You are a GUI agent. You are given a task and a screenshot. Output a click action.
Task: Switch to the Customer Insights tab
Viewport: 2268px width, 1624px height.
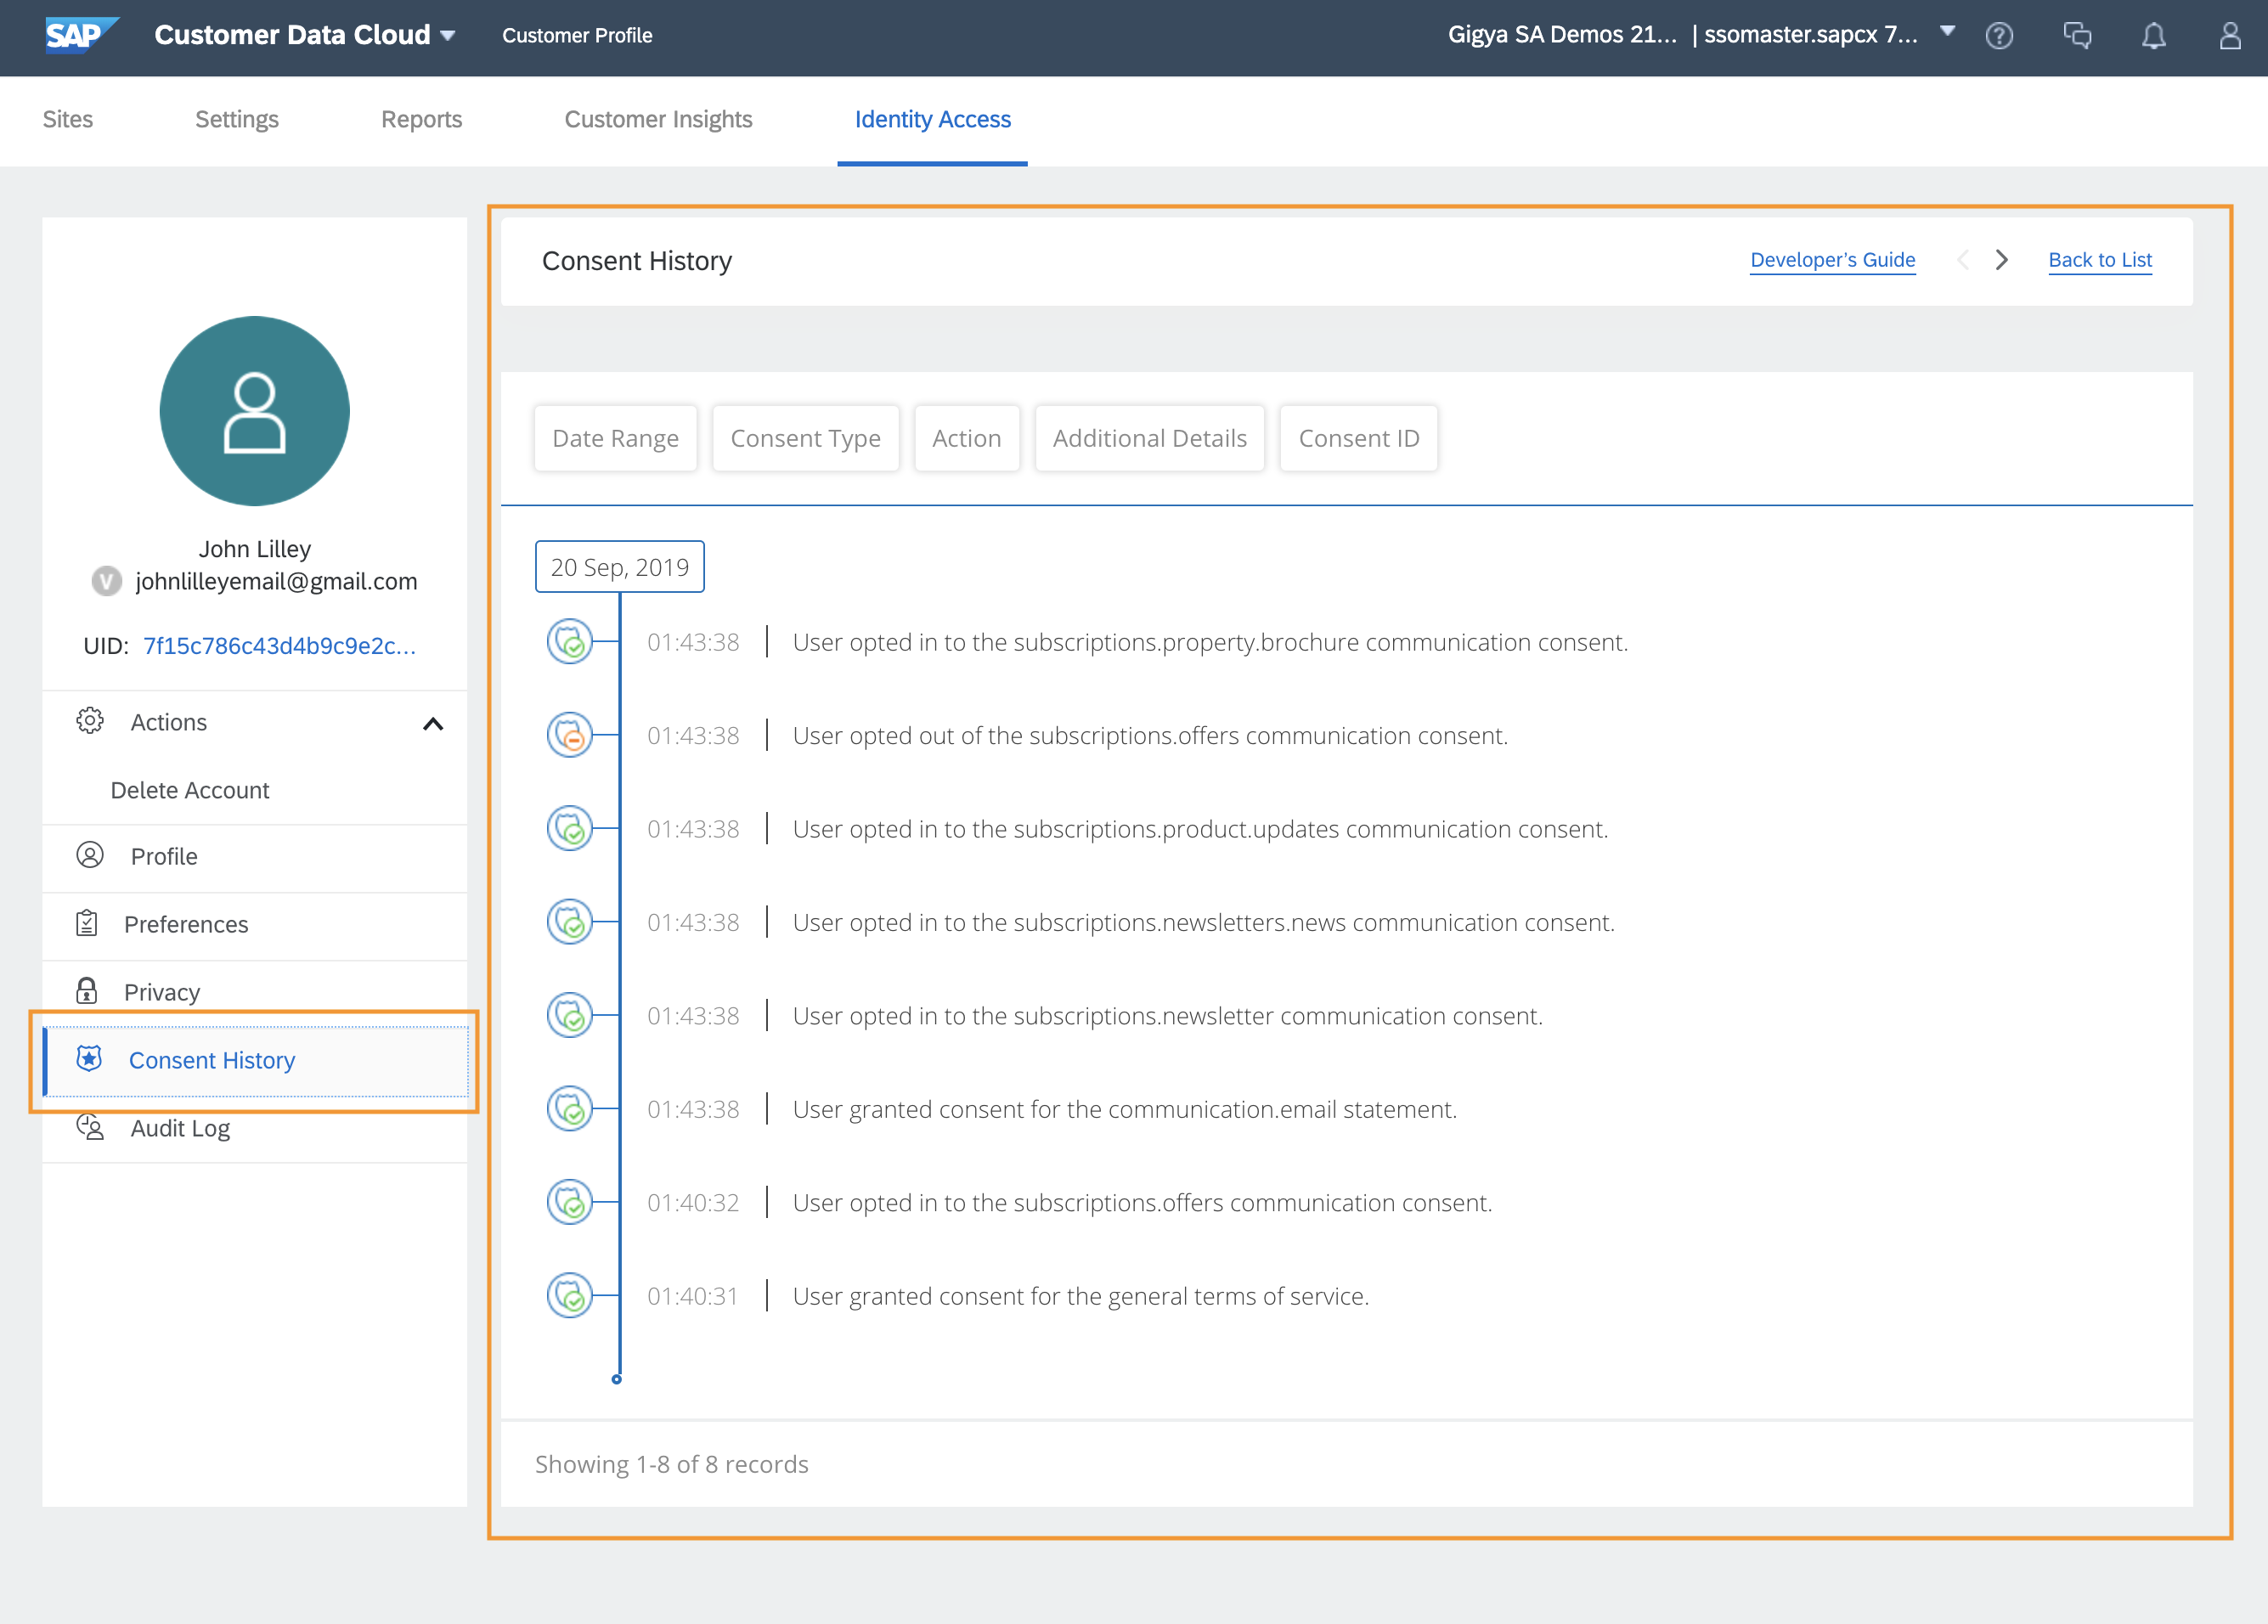click(658, 119)
